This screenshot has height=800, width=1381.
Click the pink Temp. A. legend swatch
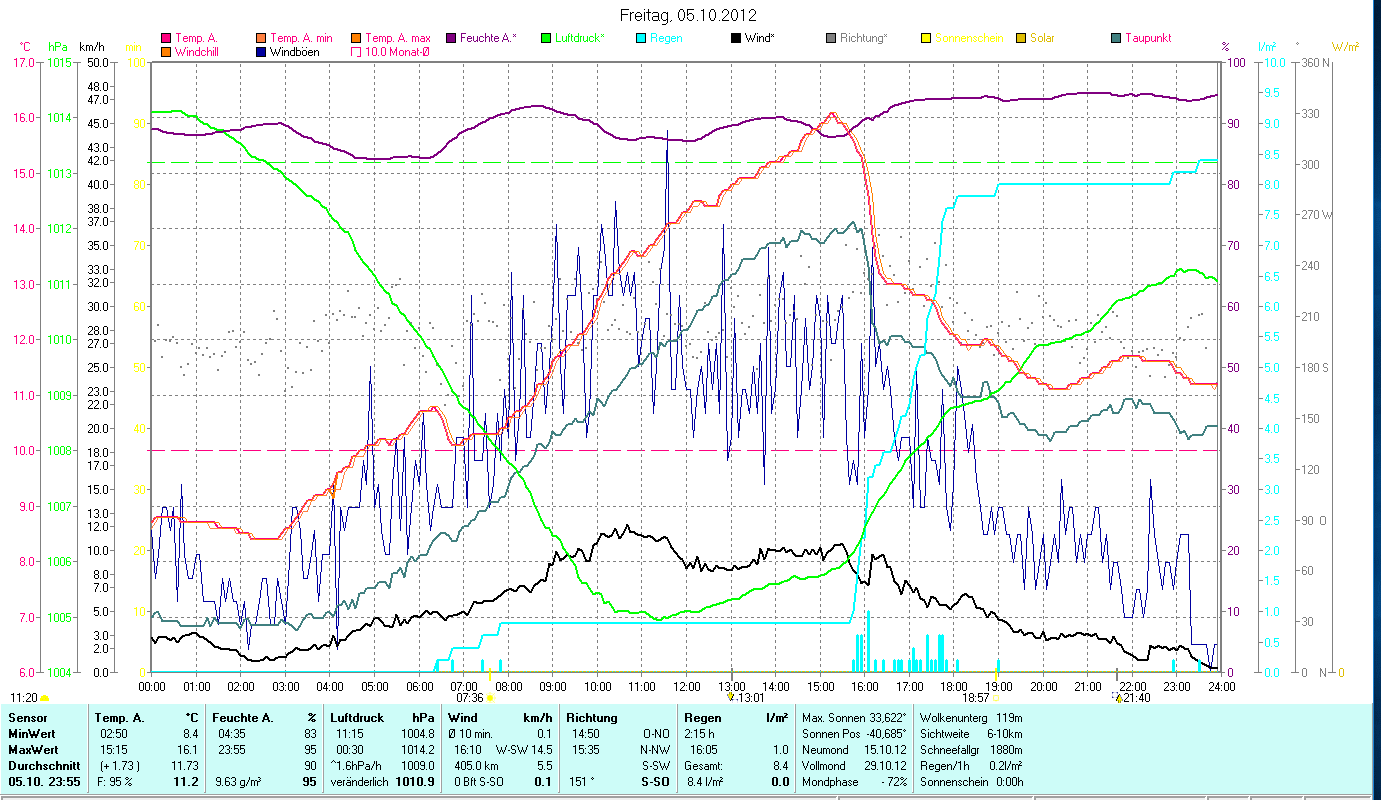tap(166, 38)
